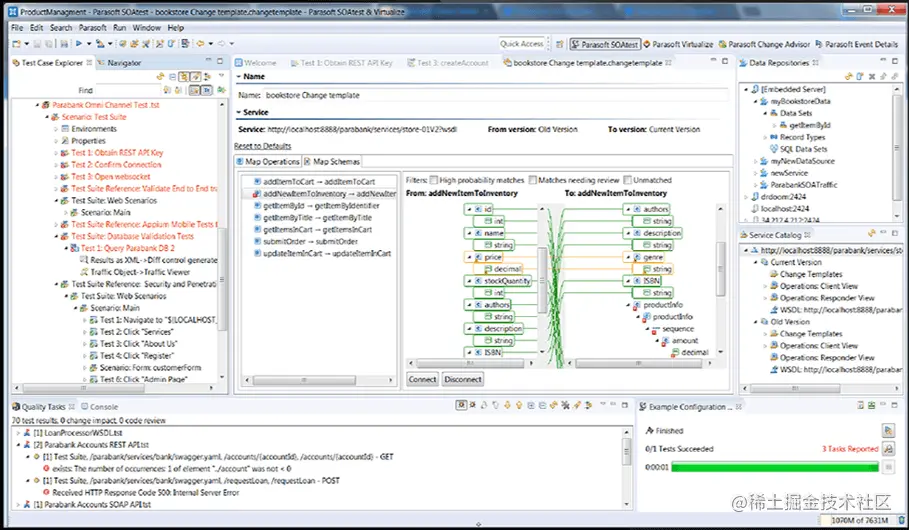The height and width of the screenshot is (530, 909).
Task: Click the Find input field
Action: pos(128,90)
